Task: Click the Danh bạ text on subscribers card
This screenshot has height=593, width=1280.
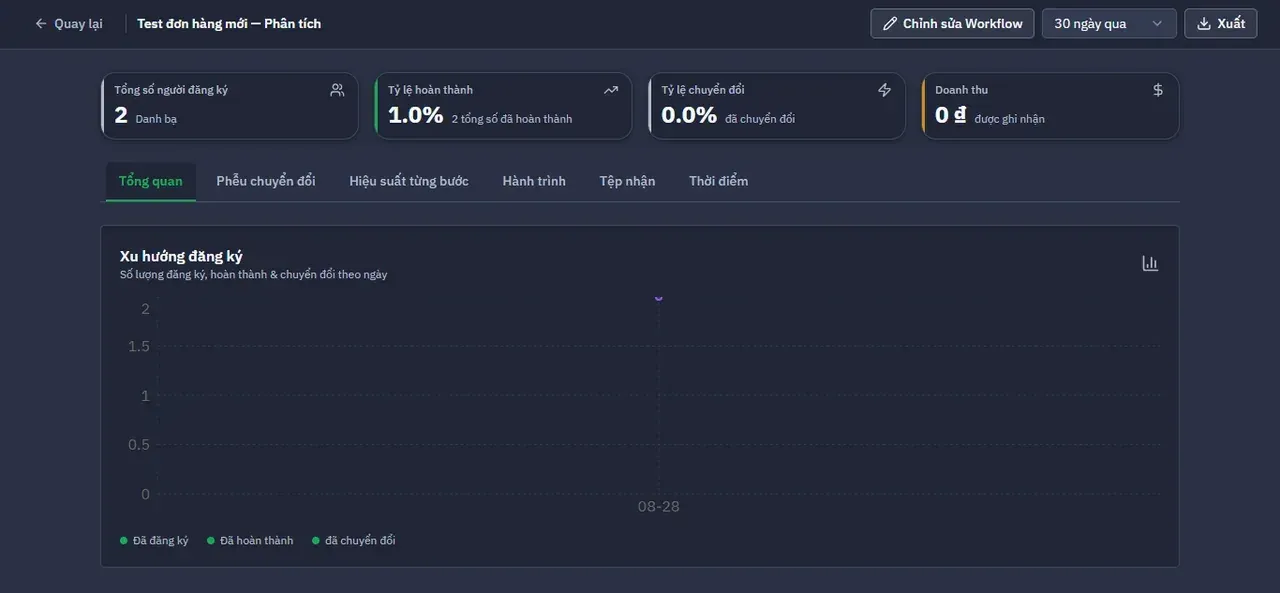Action: 156,119
